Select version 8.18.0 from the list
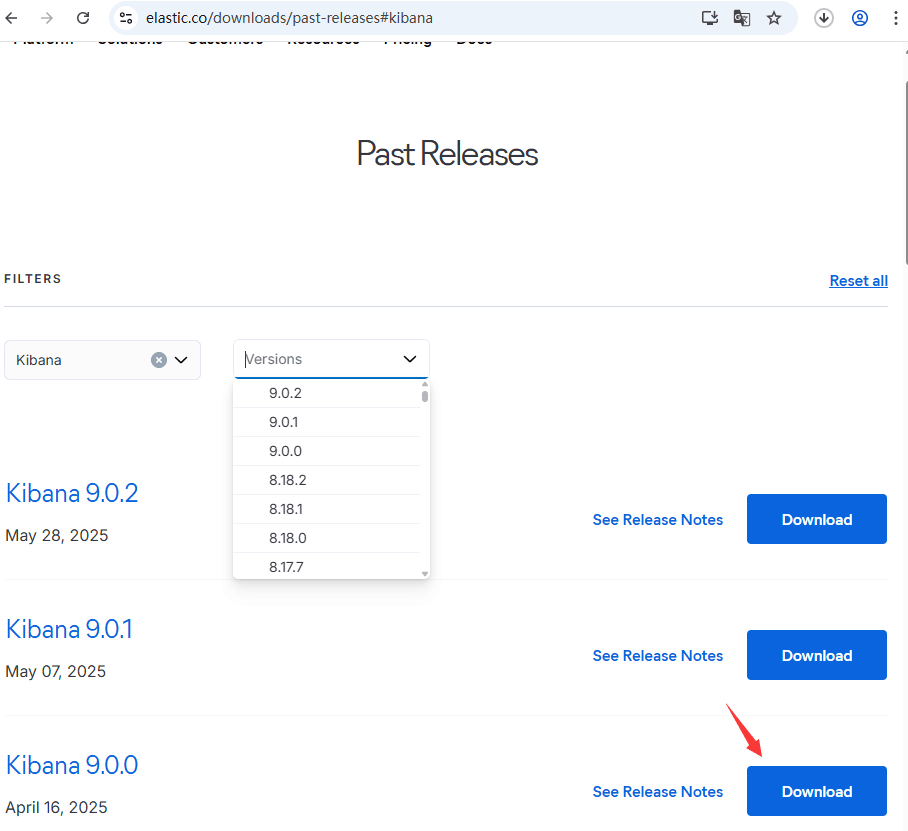Screen dimensions: 908x831 pyautogui.click(x=327, y=538)
